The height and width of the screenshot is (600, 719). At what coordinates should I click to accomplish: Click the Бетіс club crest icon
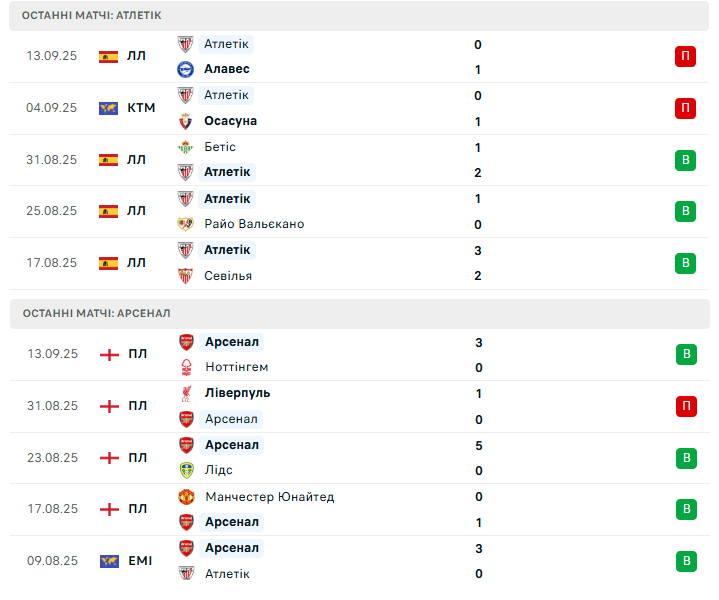click(x=185, y=147)
